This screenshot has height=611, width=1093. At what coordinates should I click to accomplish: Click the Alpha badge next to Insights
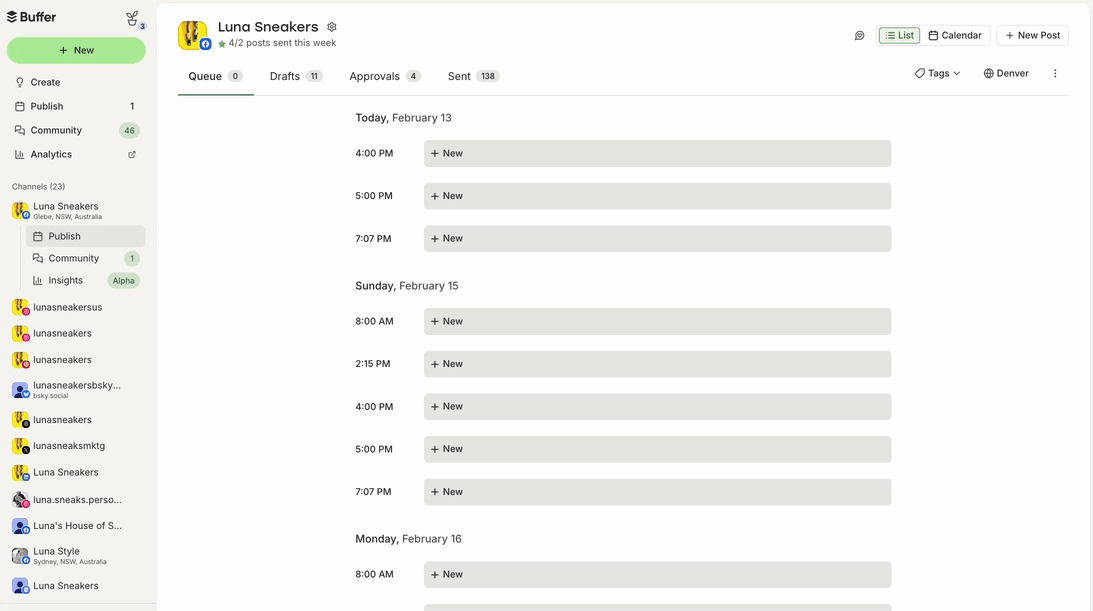click(x=123, y=281)
